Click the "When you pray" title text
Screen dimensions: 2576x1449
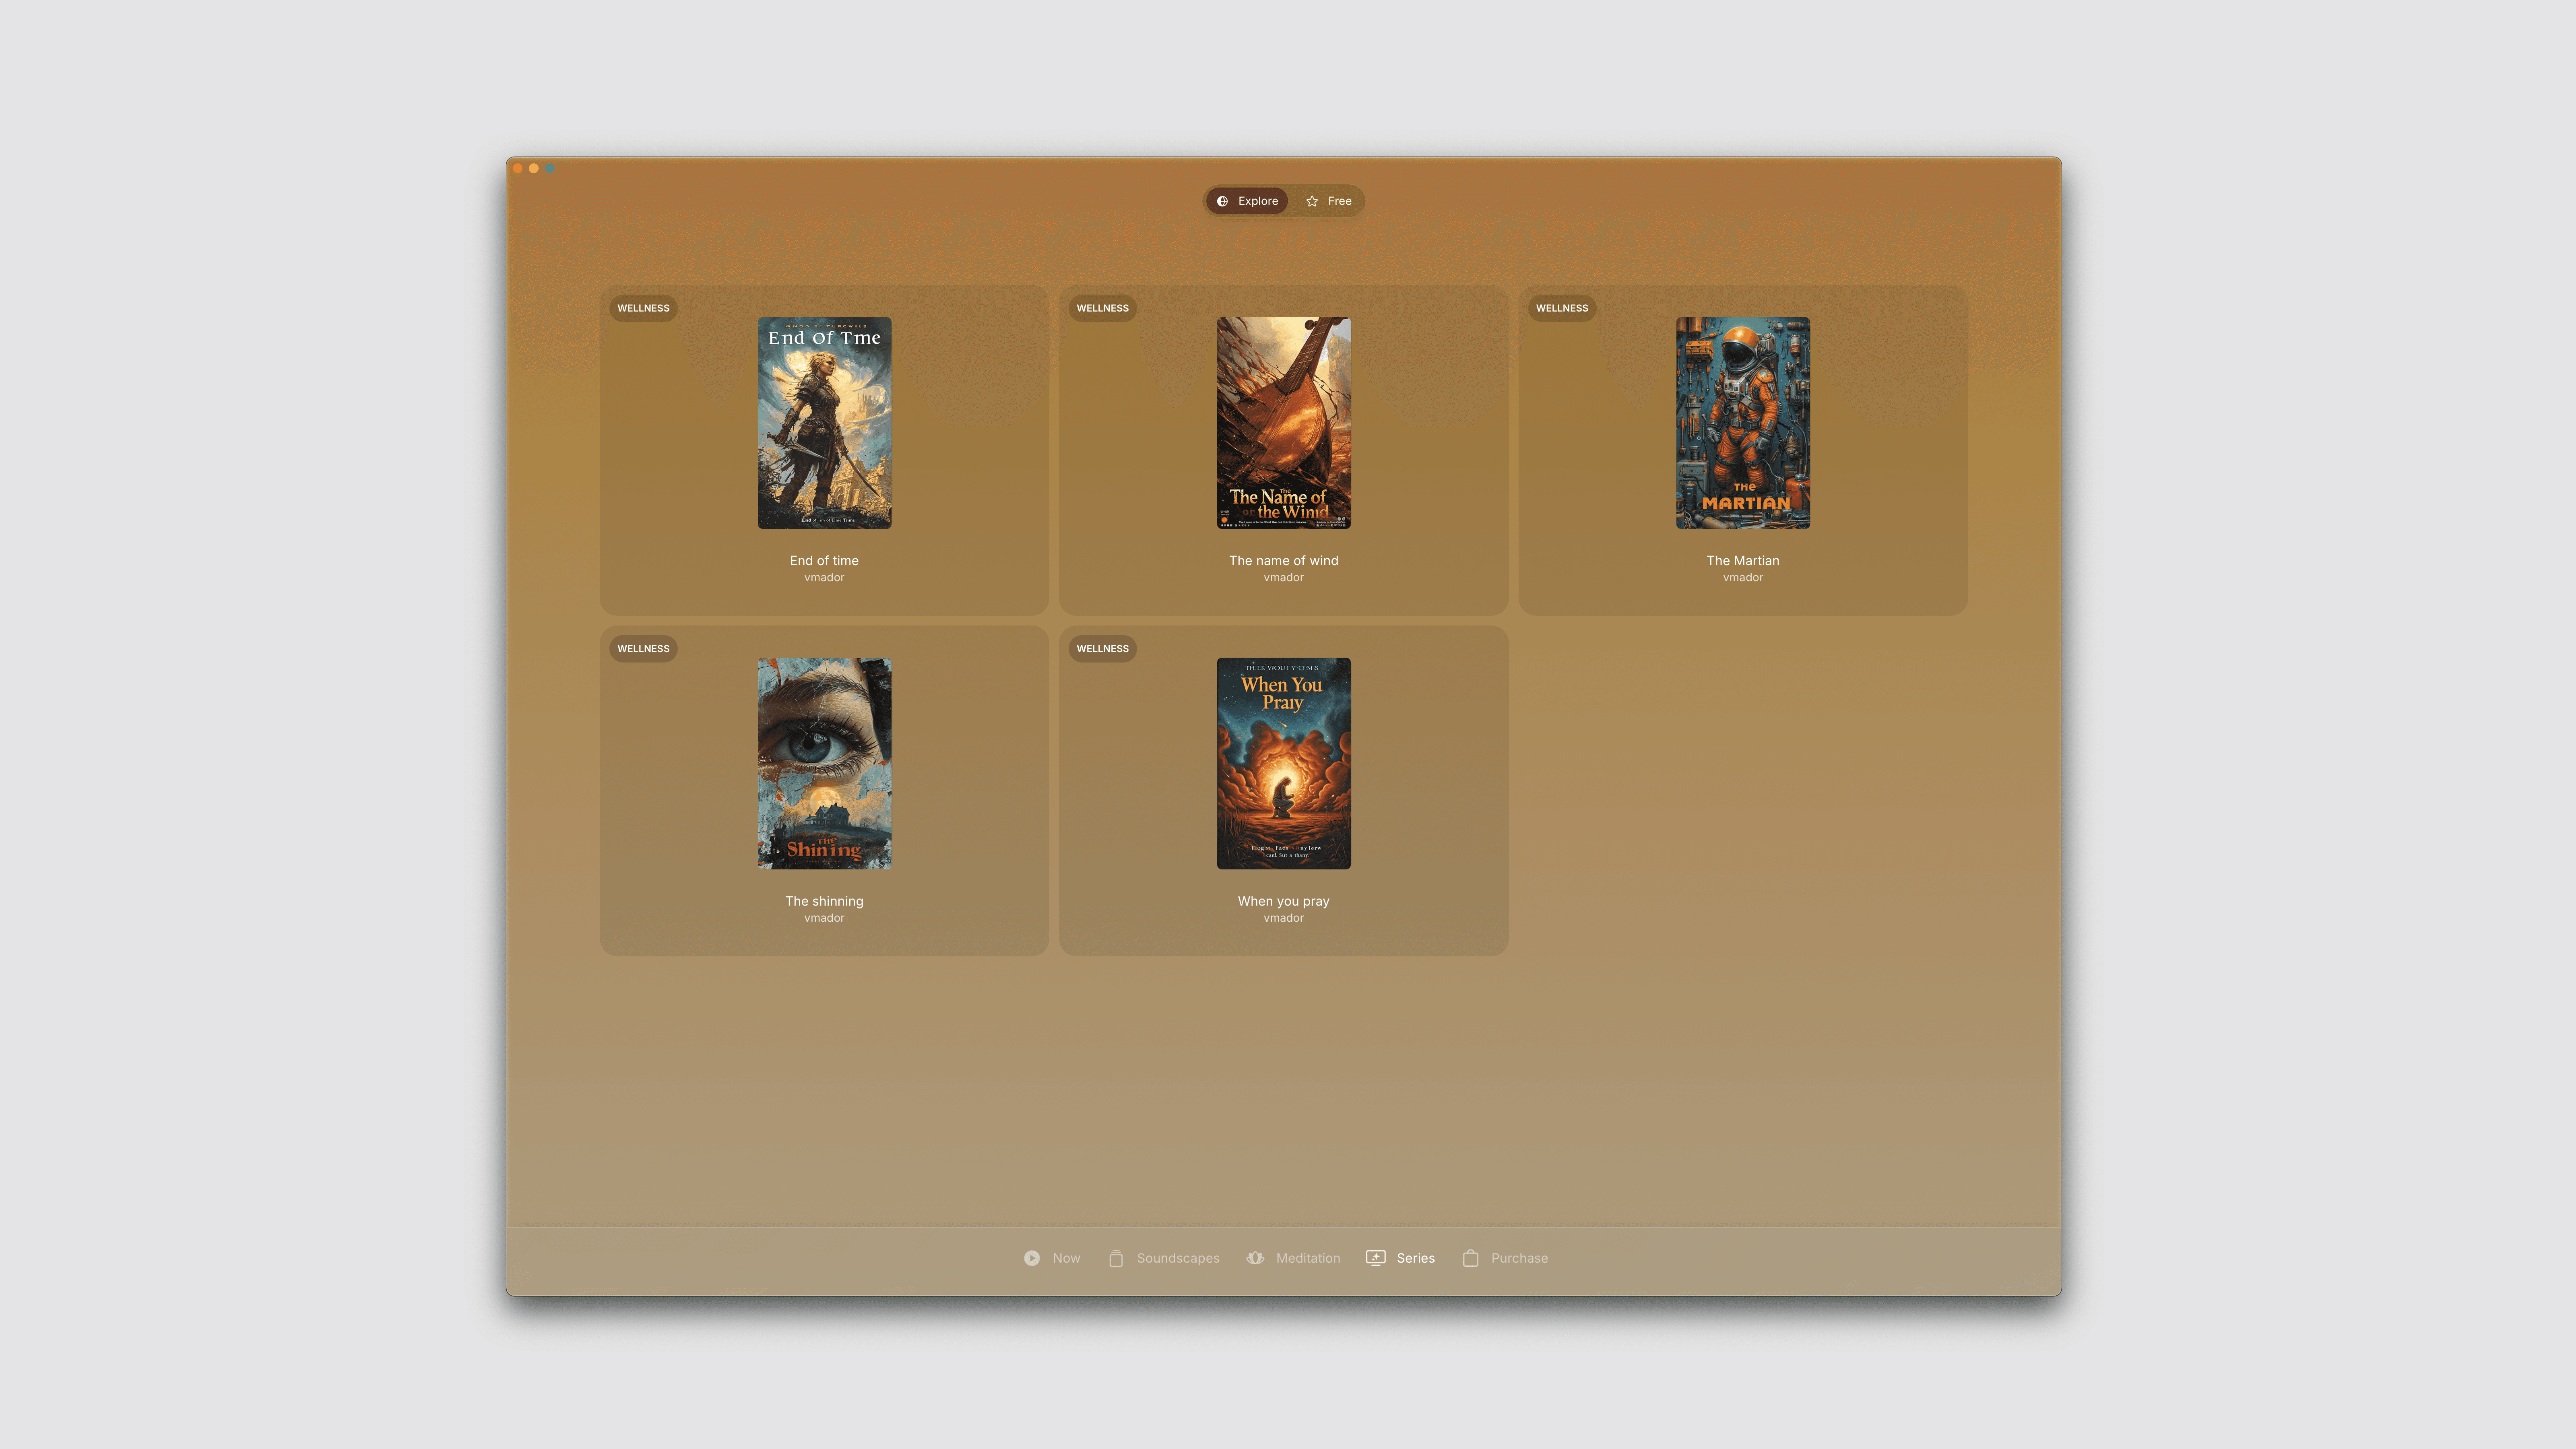(1283, 901)
